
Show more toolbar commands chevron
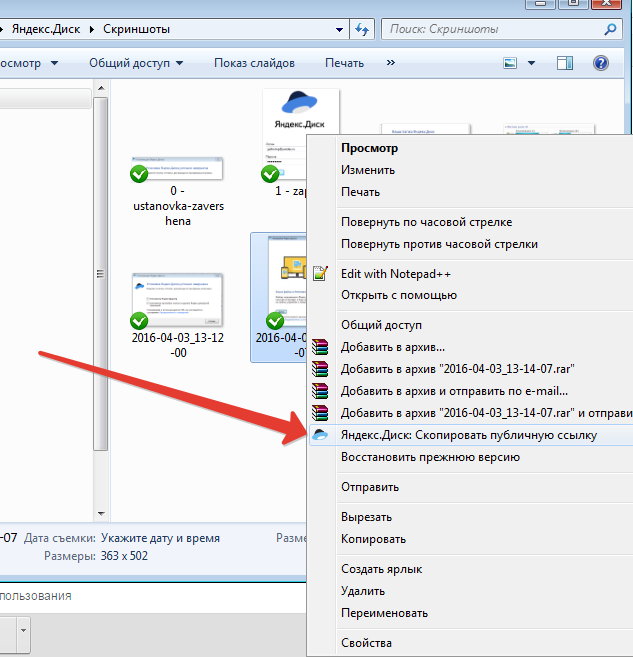click(x=390, y=63)
